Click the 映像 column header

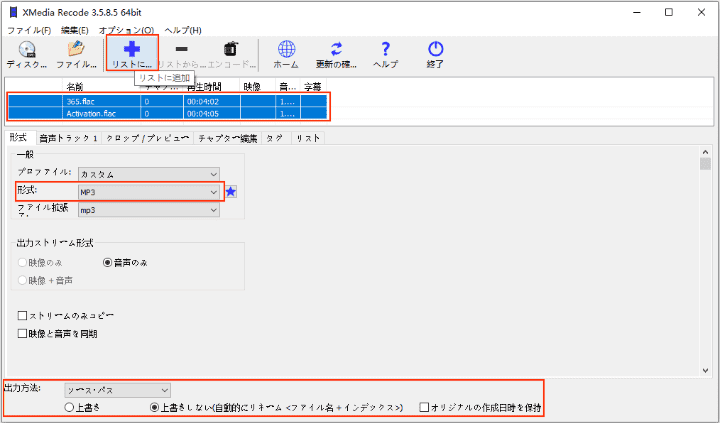point(258,86)
